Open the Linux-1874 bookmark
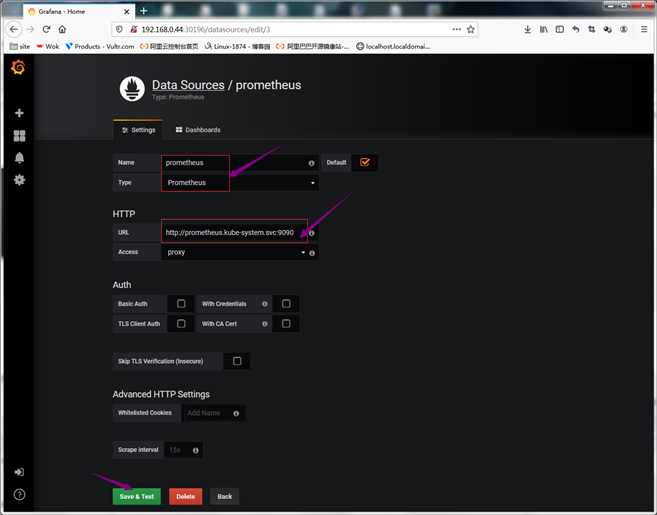Image resolution: width=657 pixels, height=515 pixels. pos(237,47)
